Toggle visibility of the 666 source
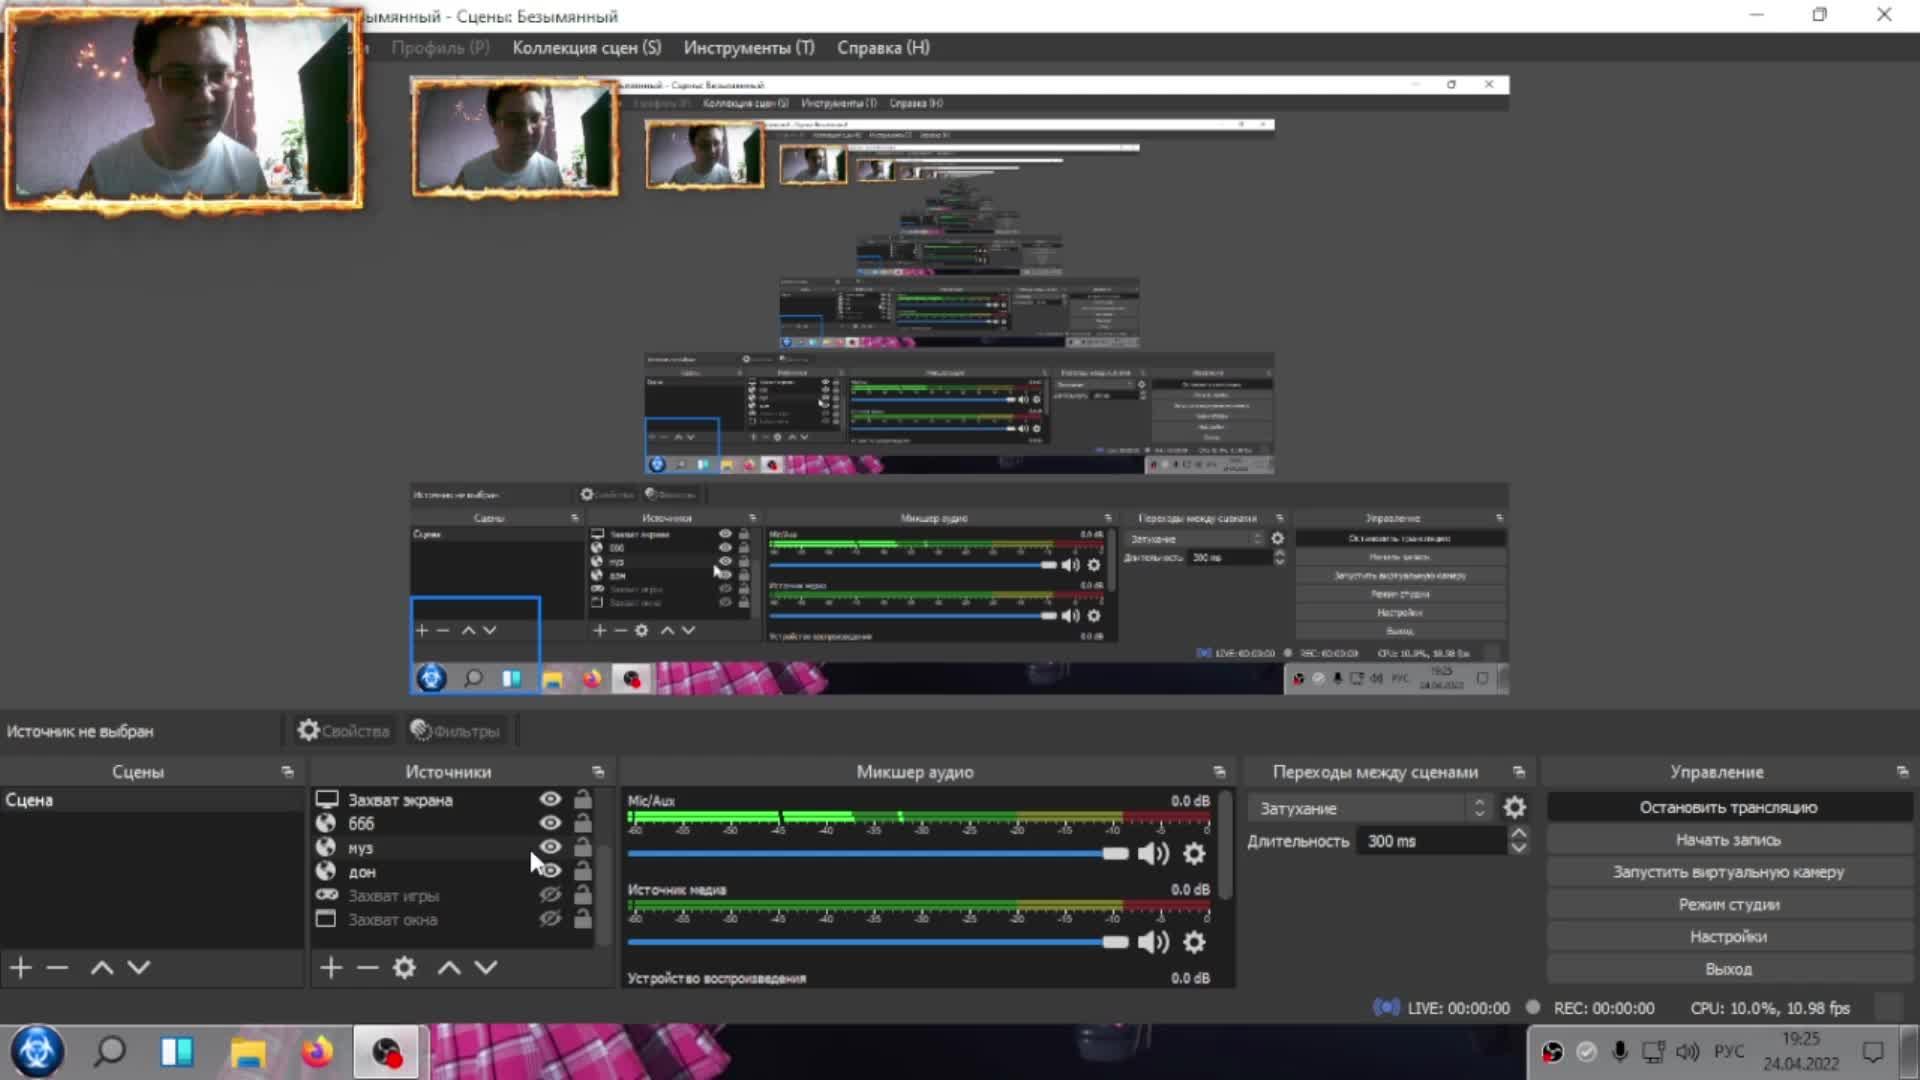Viewport: 1920px width, 1080px height. tap(550, 823)
